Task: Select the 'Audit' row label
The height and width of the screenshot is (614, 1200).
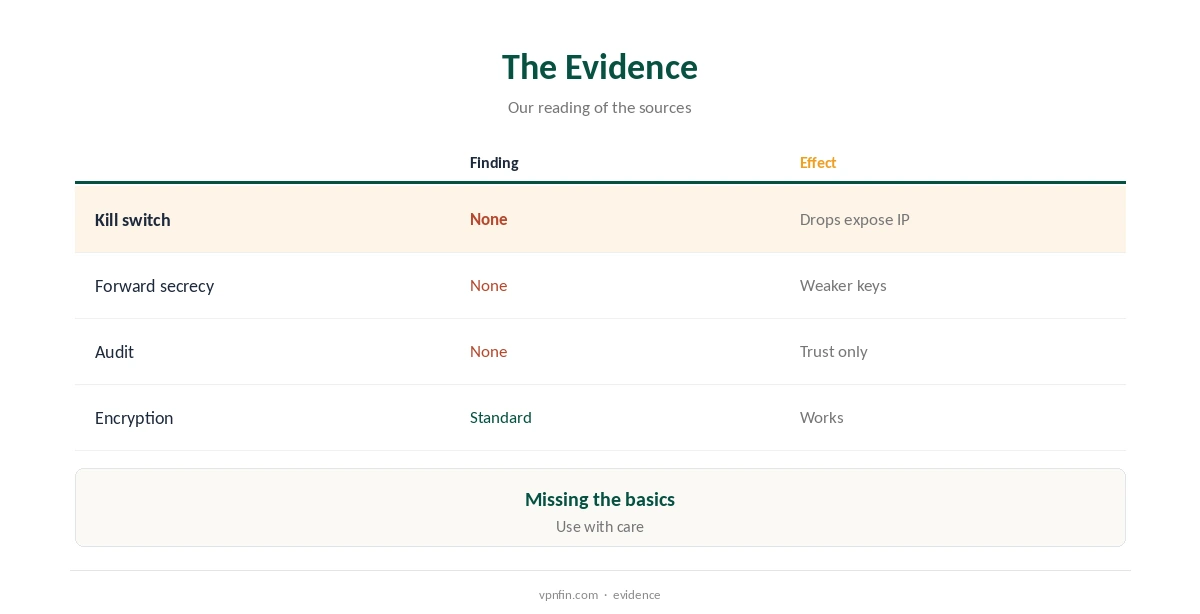Action: [x=114, y=352]
